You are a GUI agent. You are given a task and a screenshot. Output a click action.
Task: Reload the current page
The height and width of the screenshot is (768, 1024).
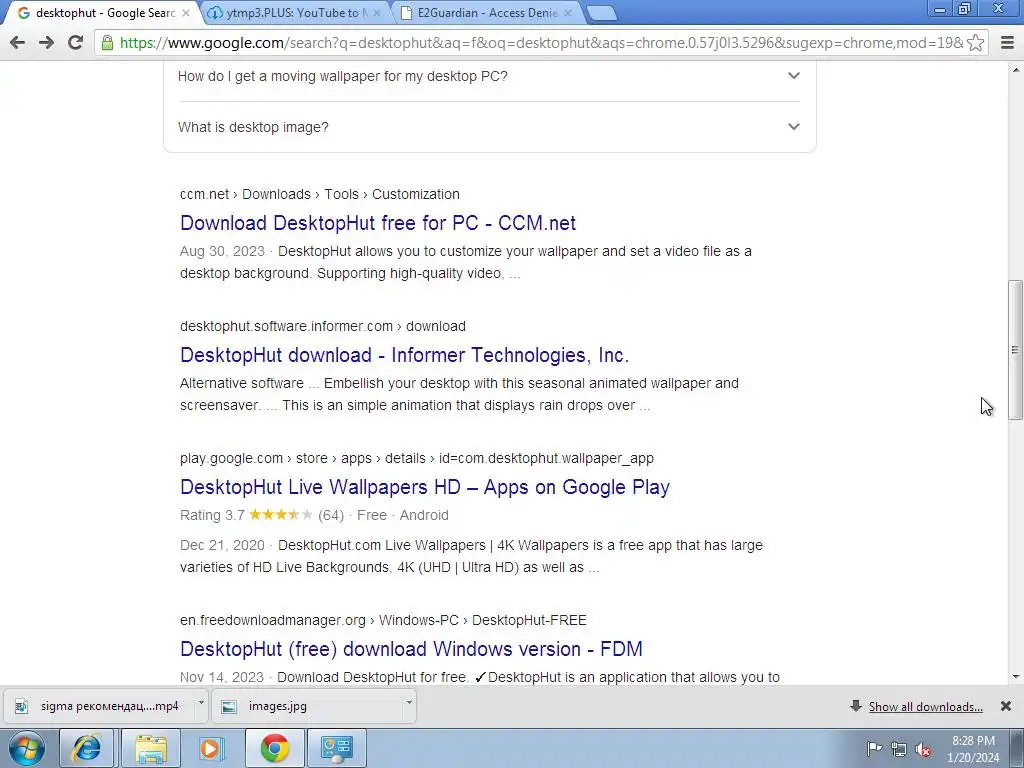coord(76,43)
